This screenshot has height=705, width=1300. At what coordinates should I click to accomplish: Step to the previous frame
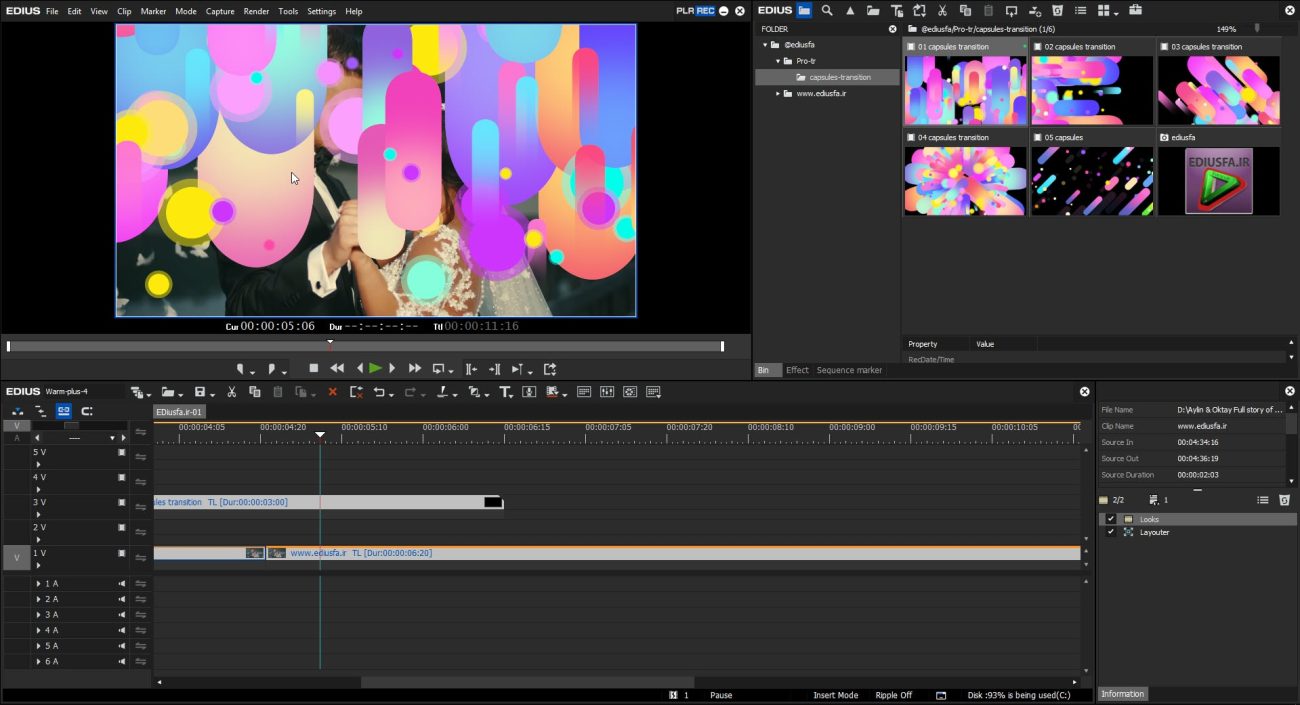click(x=360, y=368)
